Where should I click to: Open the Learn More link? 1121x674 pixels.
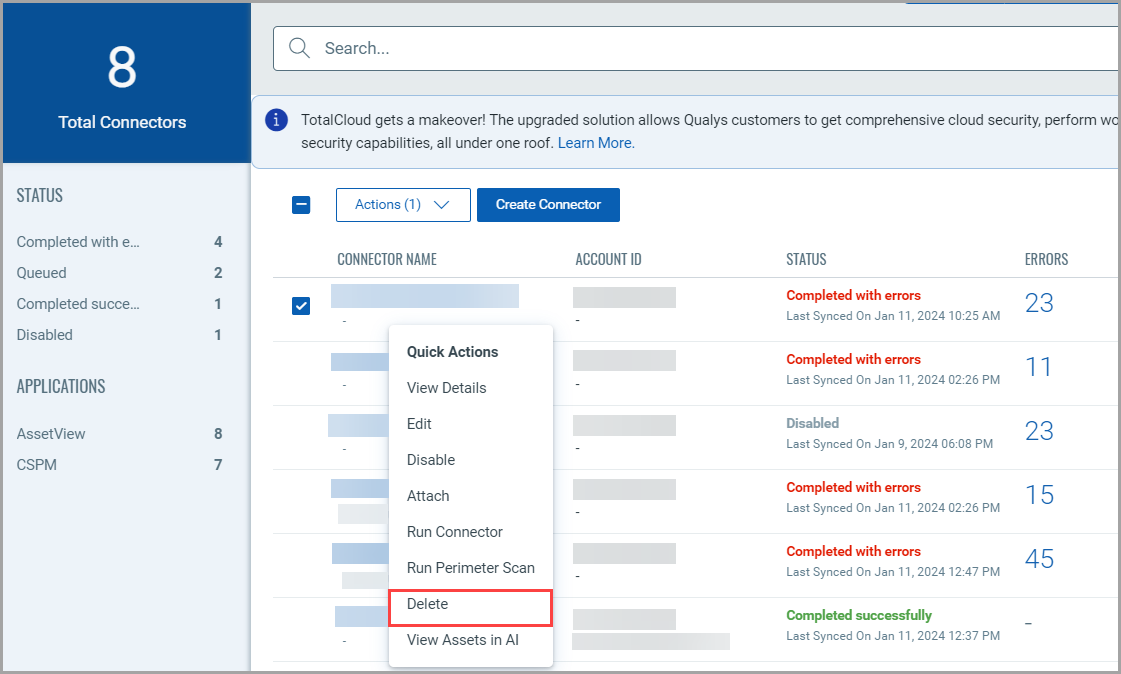pyautogui.click(x=594, y=143)
